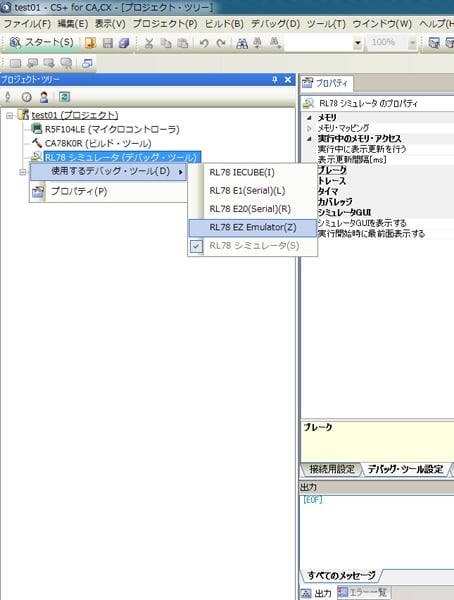Click the green refresh icon in project tree

pos(64,97)
